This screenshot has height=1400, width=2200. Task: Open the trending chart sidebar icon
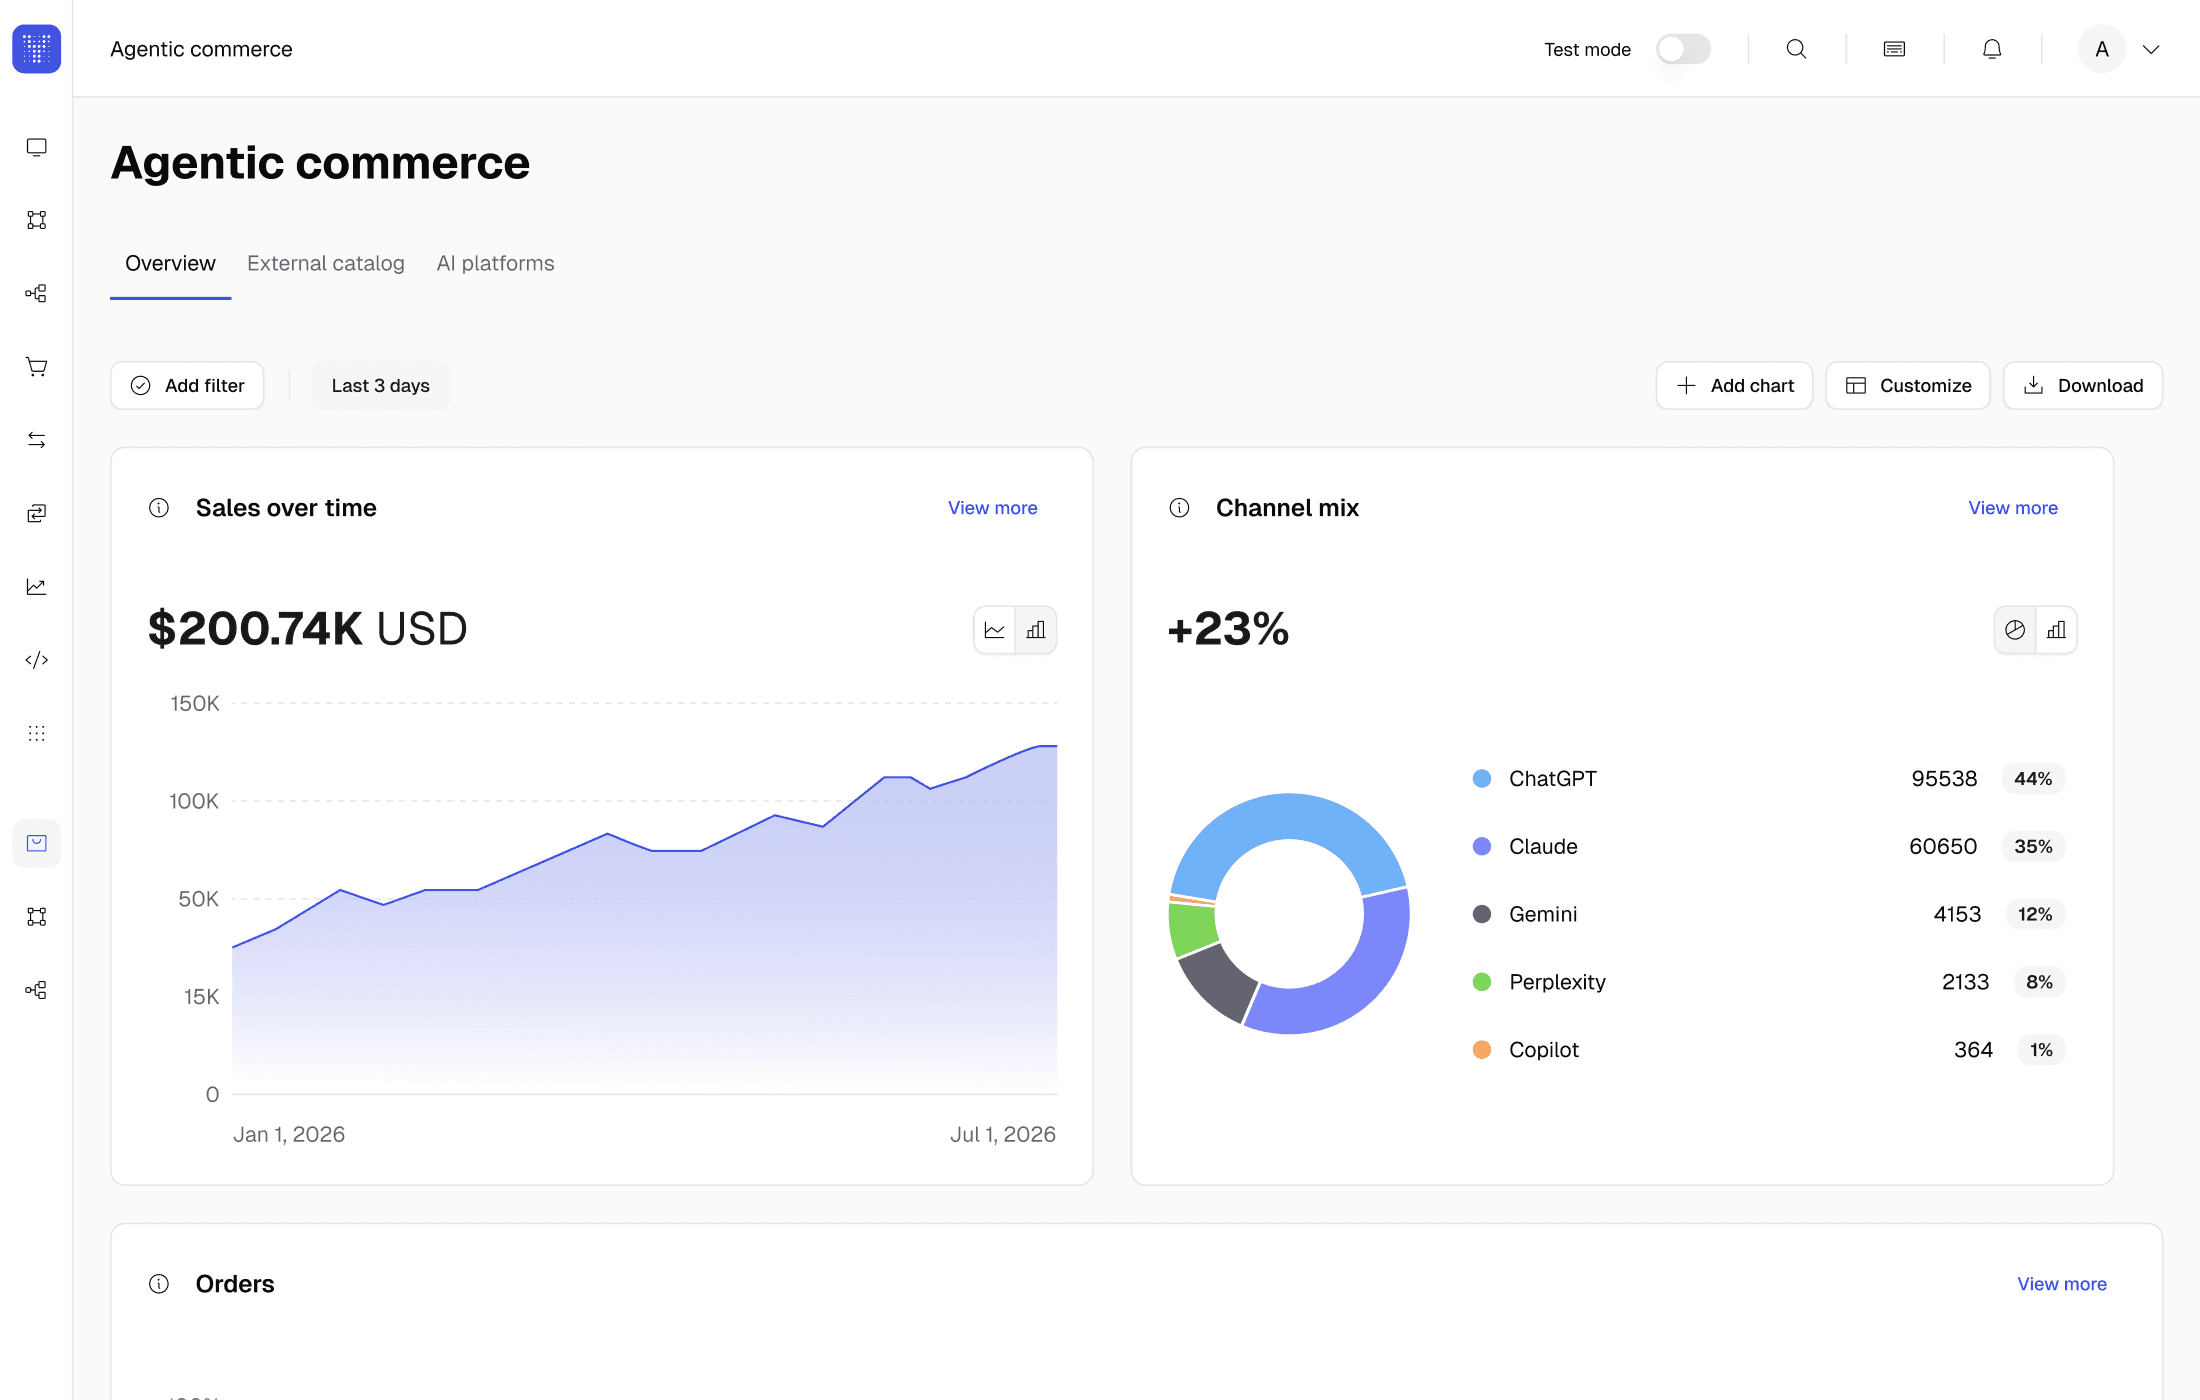[37, 587]
